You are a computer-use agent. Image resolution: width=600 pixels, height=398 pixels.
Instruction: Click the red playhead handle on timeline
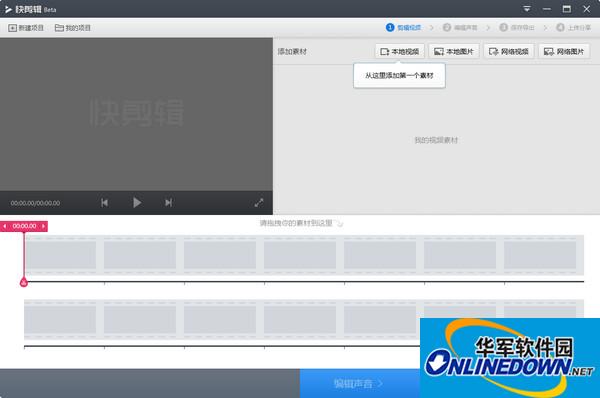point(24,283)
